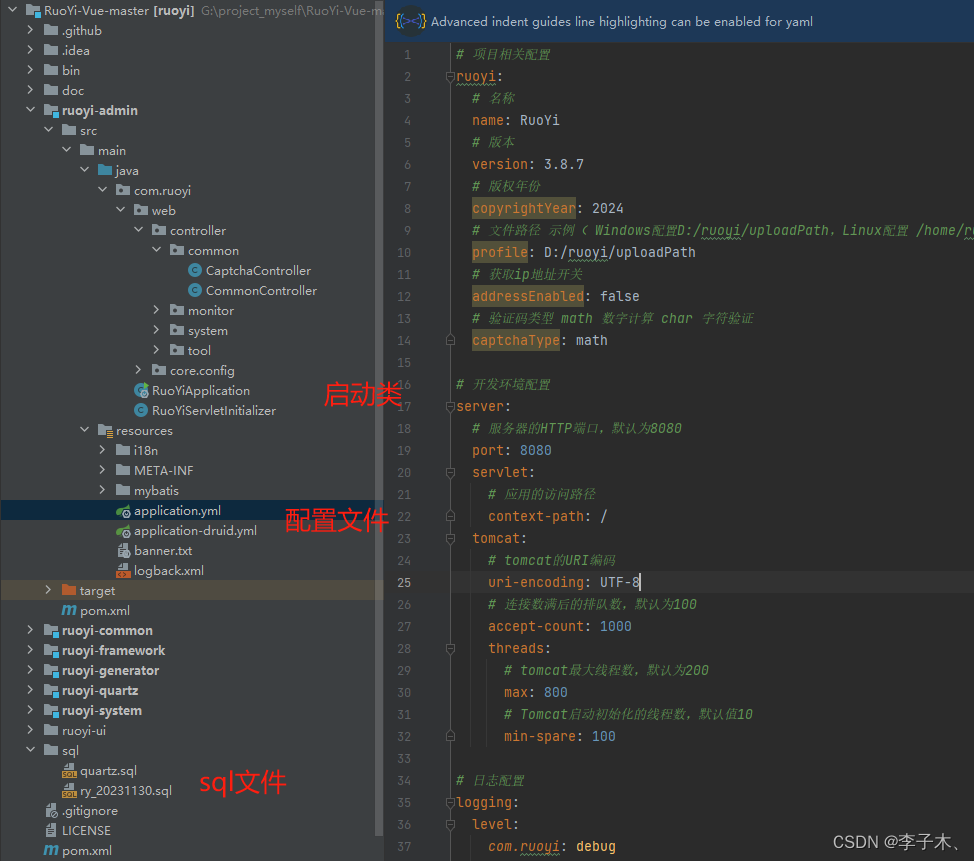Click the blue java source folder icon

pyautogui.click(x=105, y=170)
